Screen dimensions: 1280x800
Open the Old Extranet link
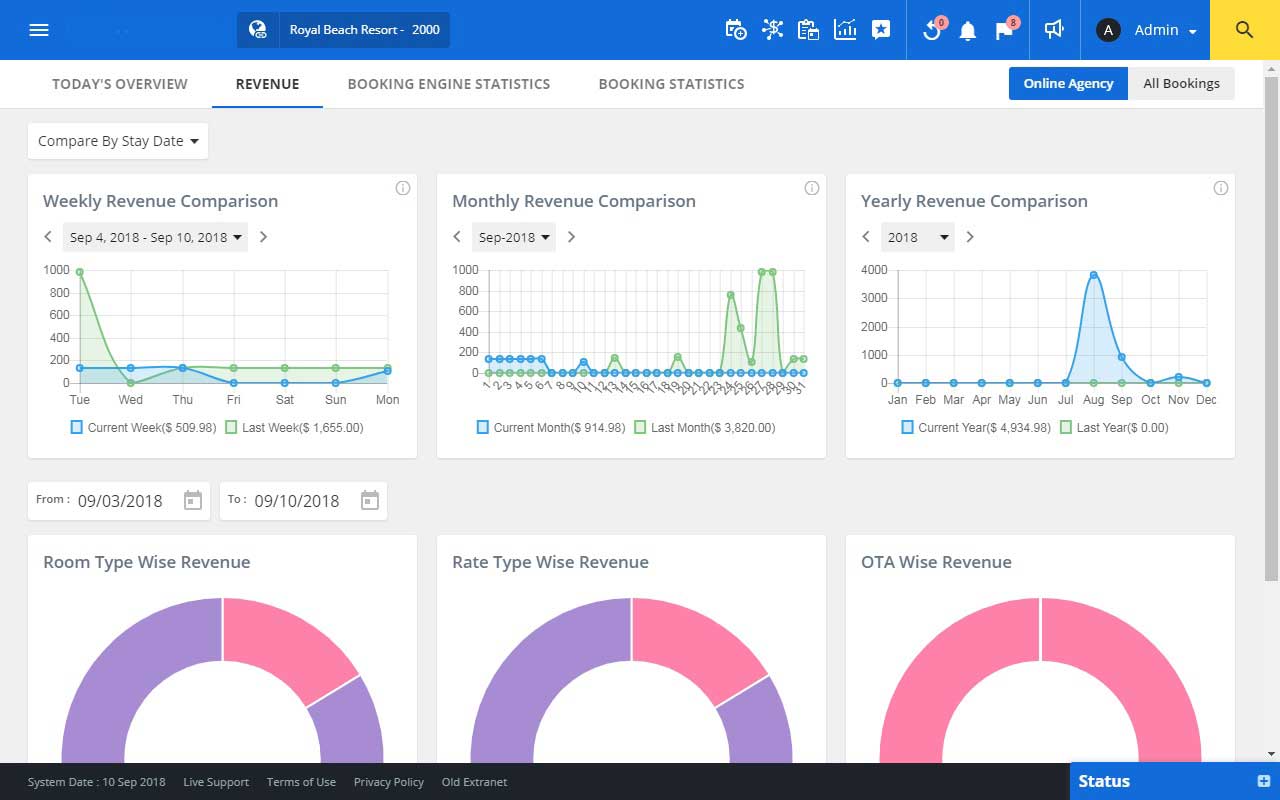pyautogui.click(x=474, y=782)
